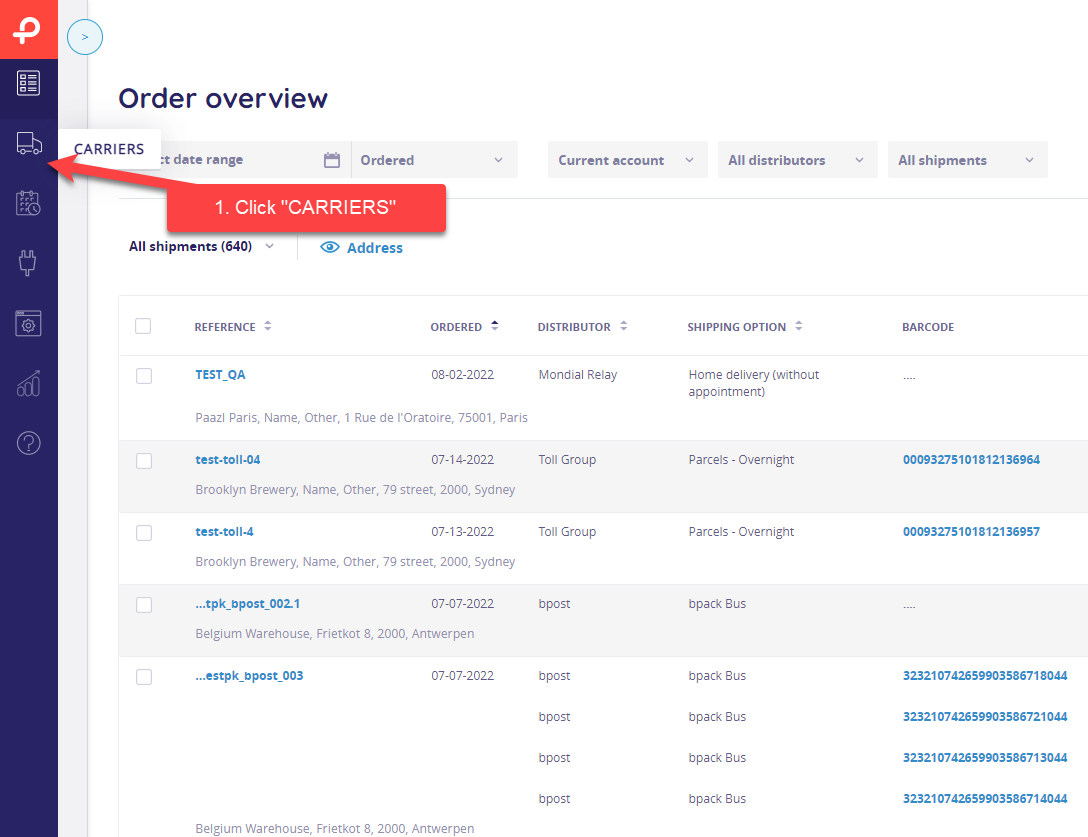Click the Mondial Relay distributor cell
This screenshot has width=1088, height=837.
(577, 375)
